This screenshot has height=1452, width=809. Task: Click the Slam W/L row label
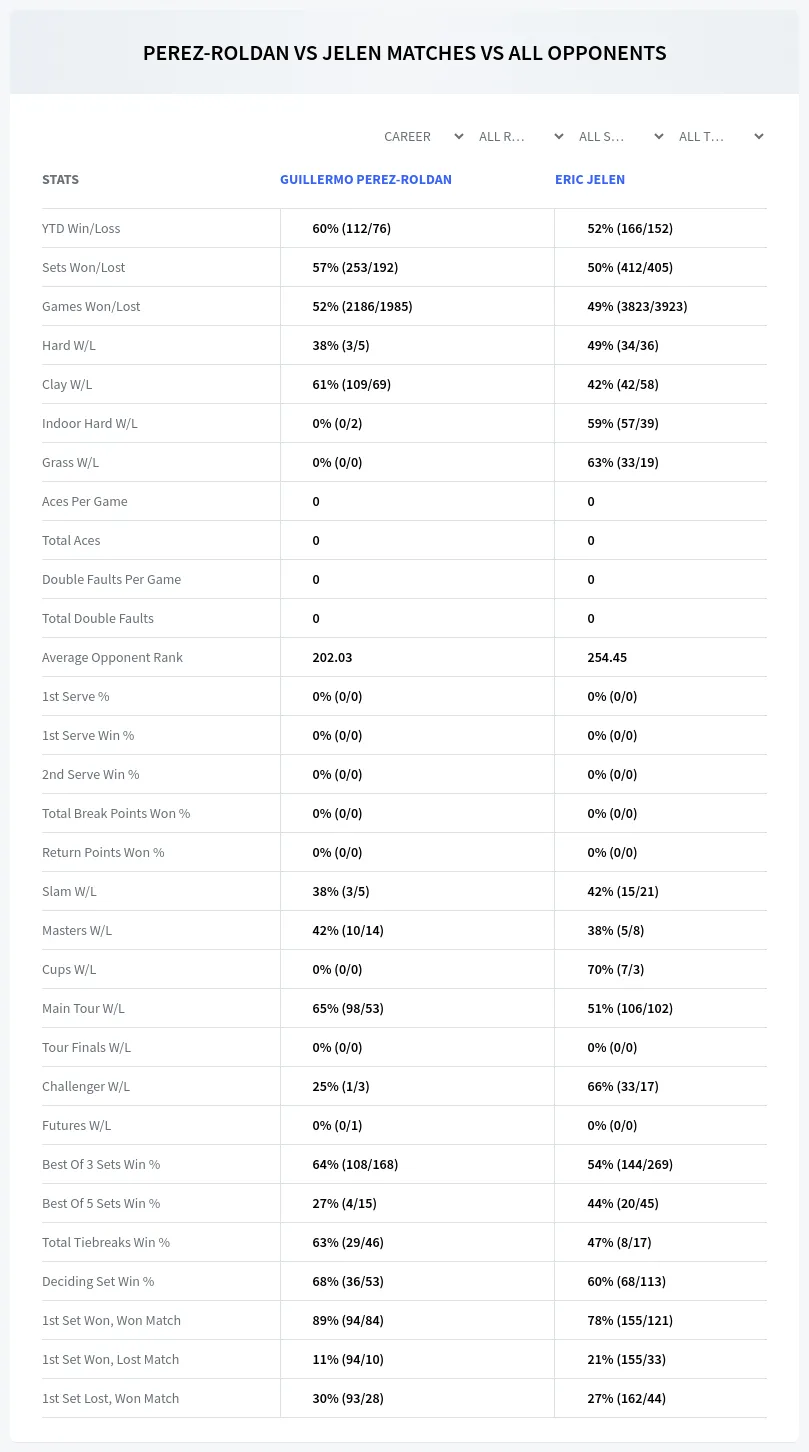(x=69, y=891)
